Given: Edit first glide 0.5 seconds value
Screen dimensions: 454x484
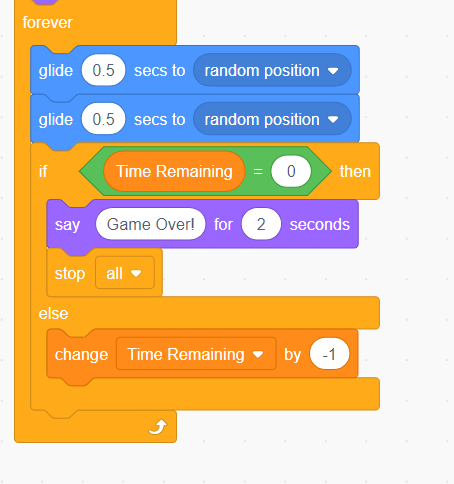Looking at the screenshot, I should click(x=103, y=70).
